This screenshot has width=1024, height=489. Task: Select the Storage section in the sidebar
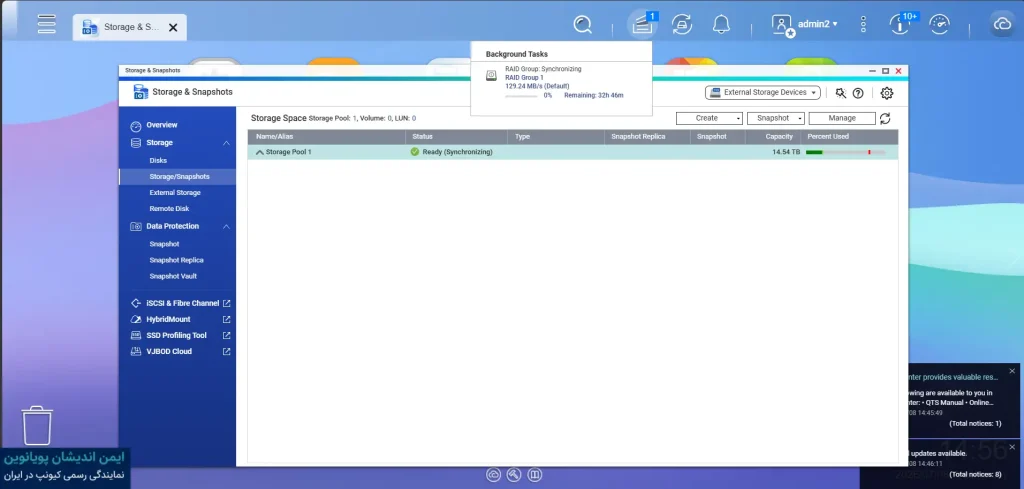coord(159,142)
